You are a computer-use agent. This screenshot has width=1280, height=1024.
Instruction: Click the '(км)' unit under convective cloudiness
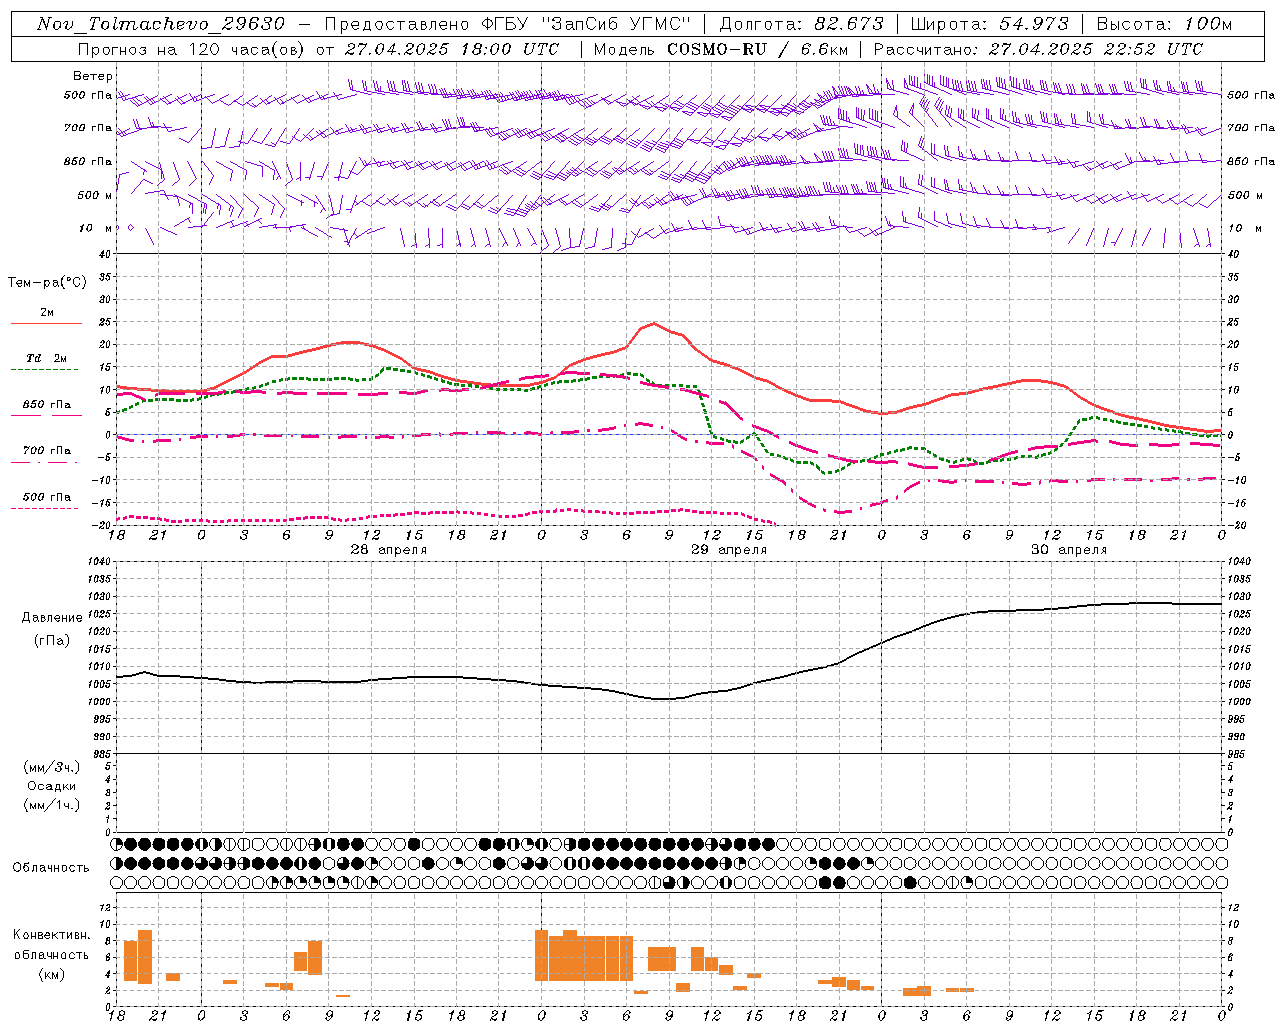tap(52, 974)
